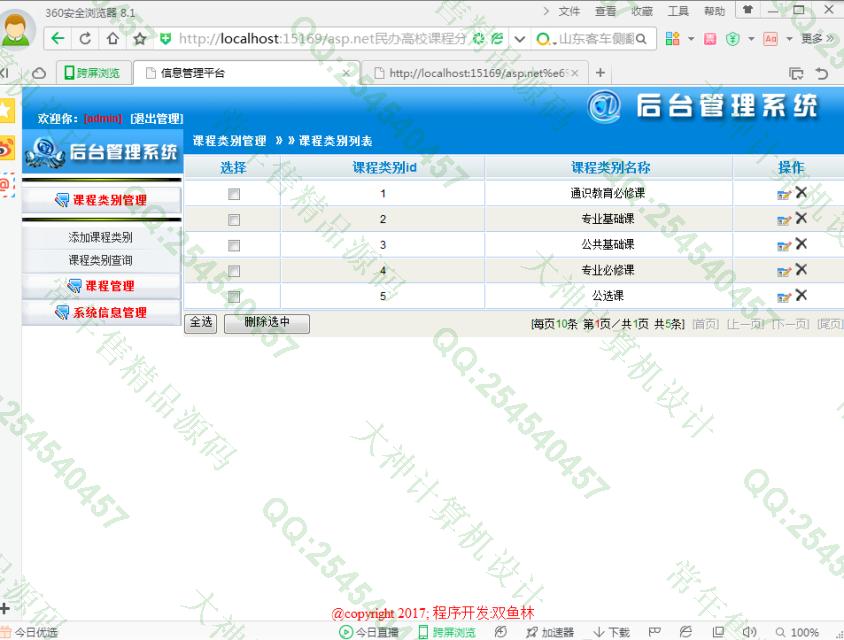Expand the 系统信息管理 sidebar section

coord(101,312)
